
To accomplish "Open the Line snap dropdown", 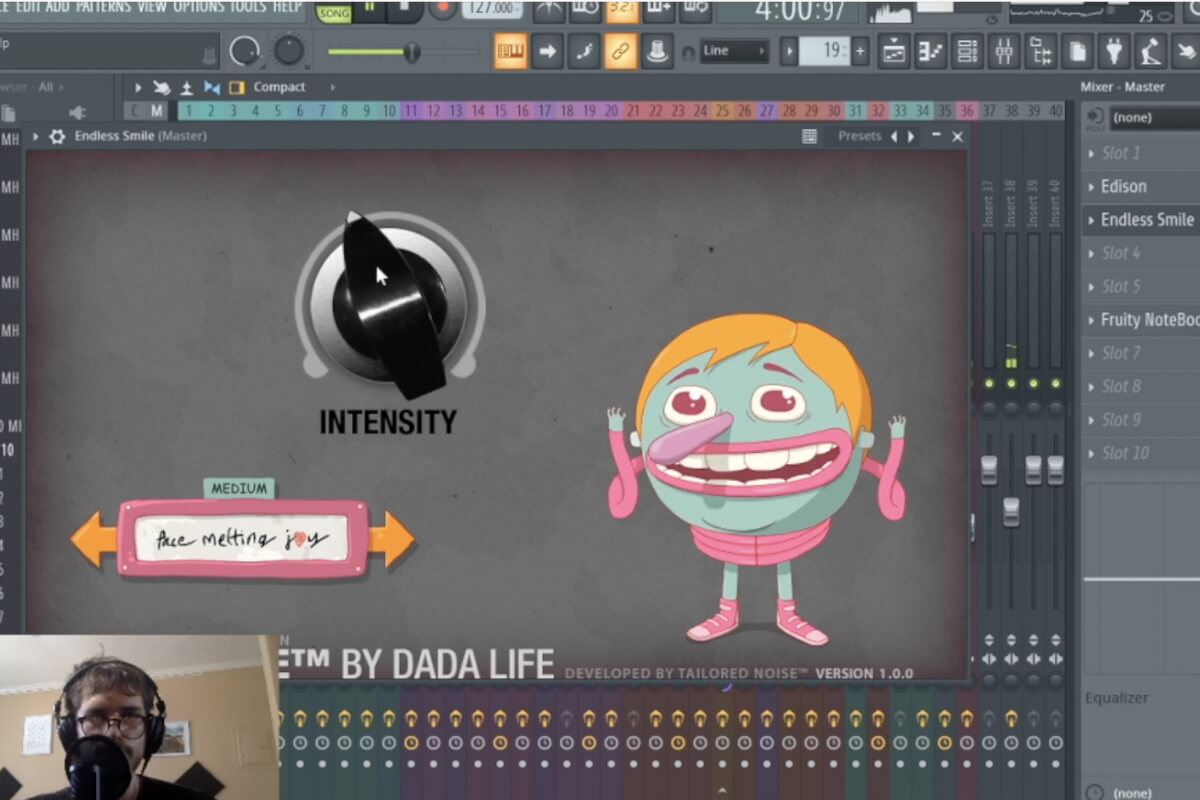I will pyautogui.click(x=735, y=51).
